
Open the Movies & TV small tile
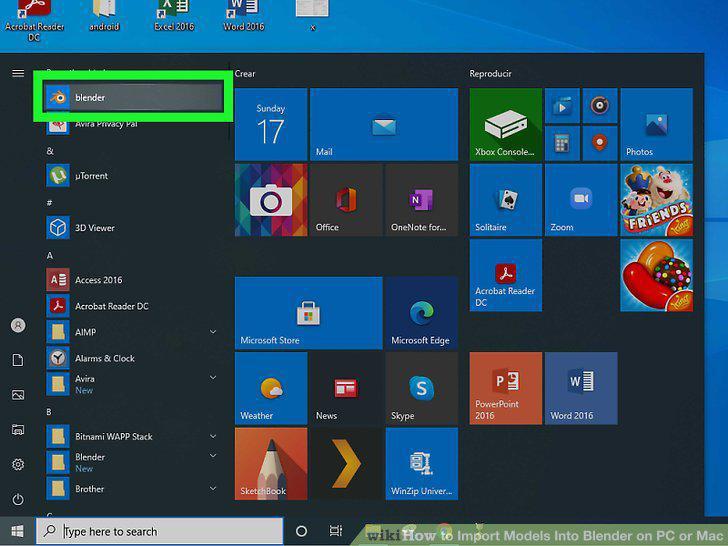(x=562, y=106)
